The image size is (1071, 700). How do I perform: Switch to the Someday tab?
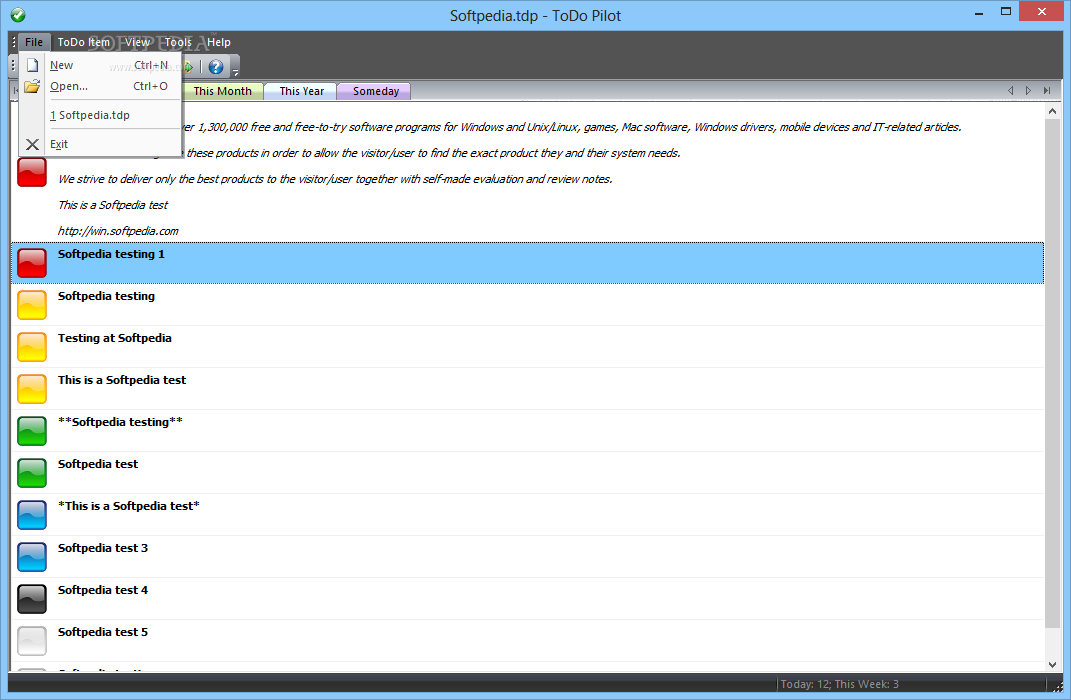pos(376,92)
